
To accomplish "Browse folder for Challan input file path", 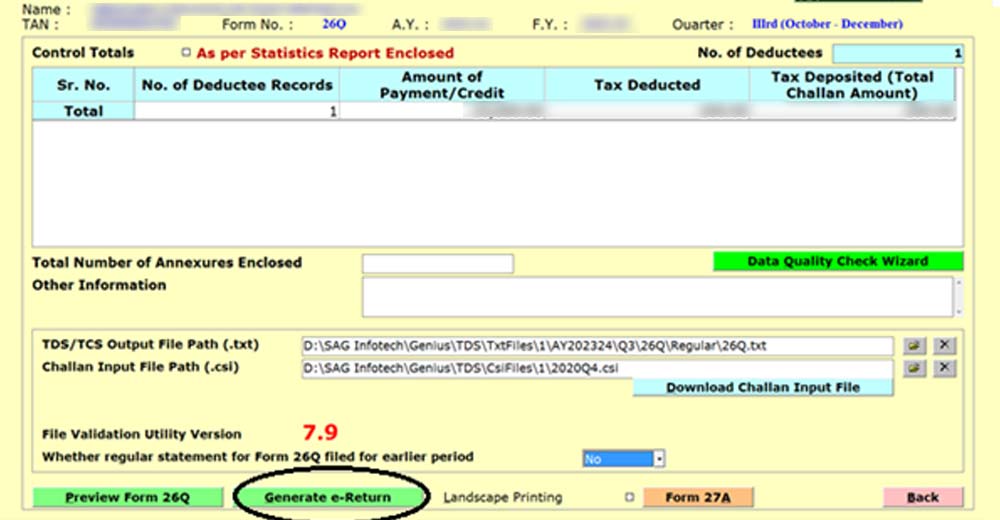I will point(914,368).
